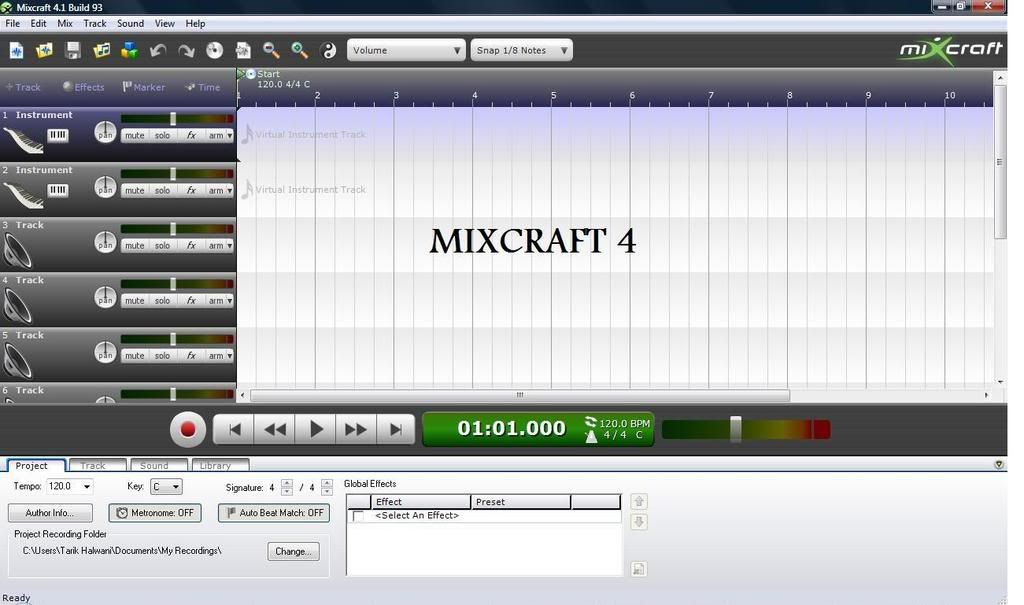Open fx for track 5
1024x605 pixels.
click(x=191, y=355)
